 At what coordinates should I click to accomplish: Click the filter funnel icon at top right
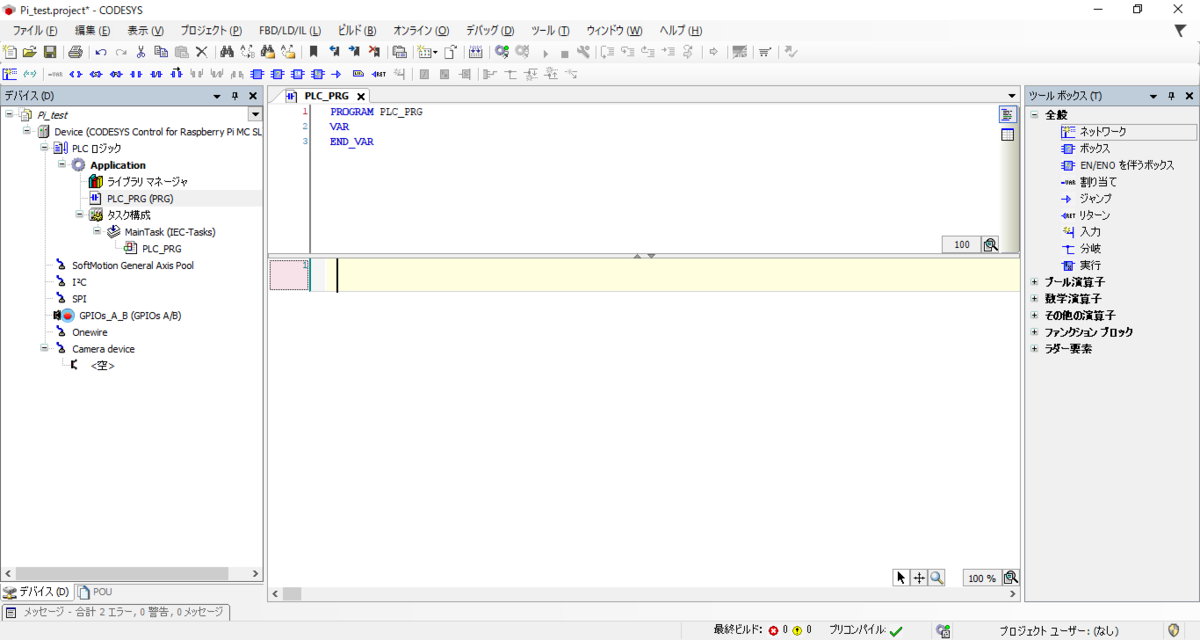coord(1180,31)
